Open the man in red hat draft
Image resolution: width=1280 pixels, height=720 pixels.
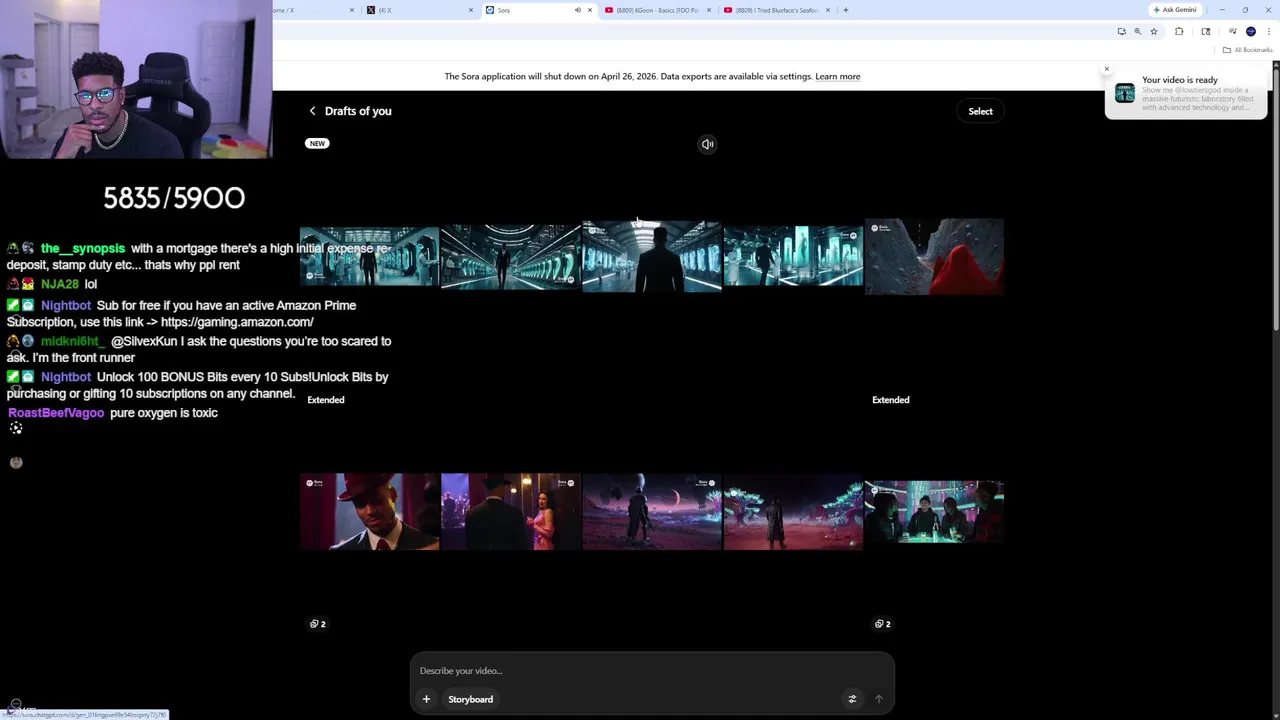point(369,512)
